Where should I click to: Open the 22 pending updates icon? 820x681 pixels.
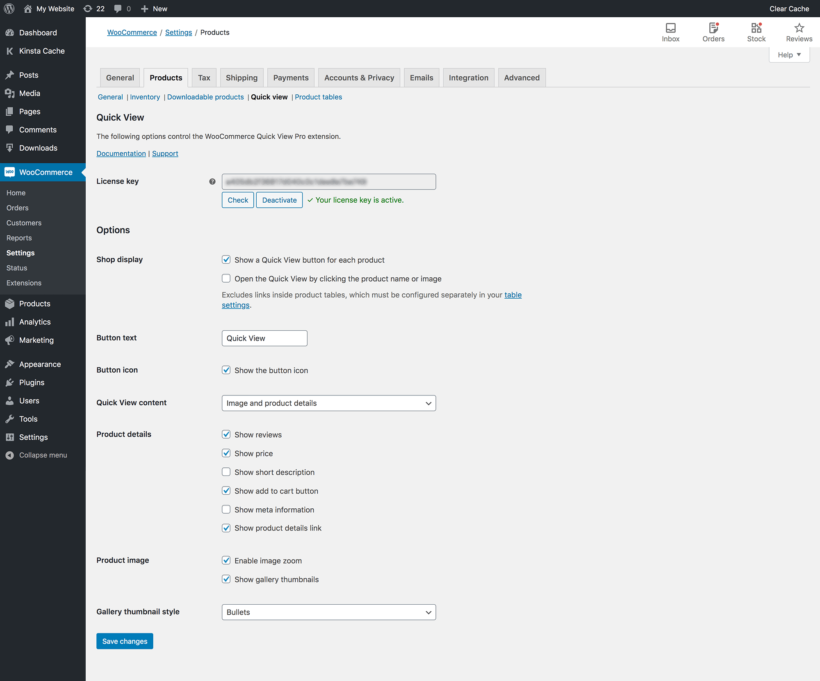pyautogui.click(x=88, y=9)
